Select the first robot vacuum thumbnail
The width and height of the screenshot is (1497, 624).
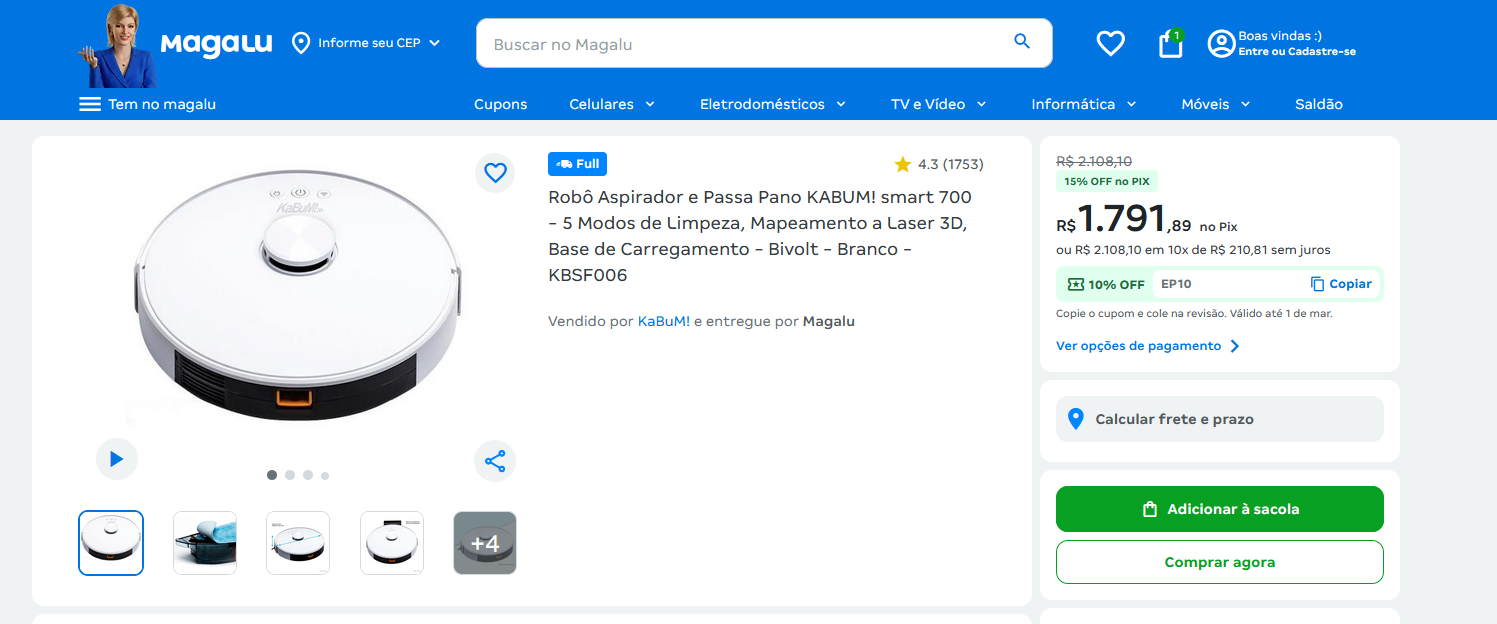111,543
